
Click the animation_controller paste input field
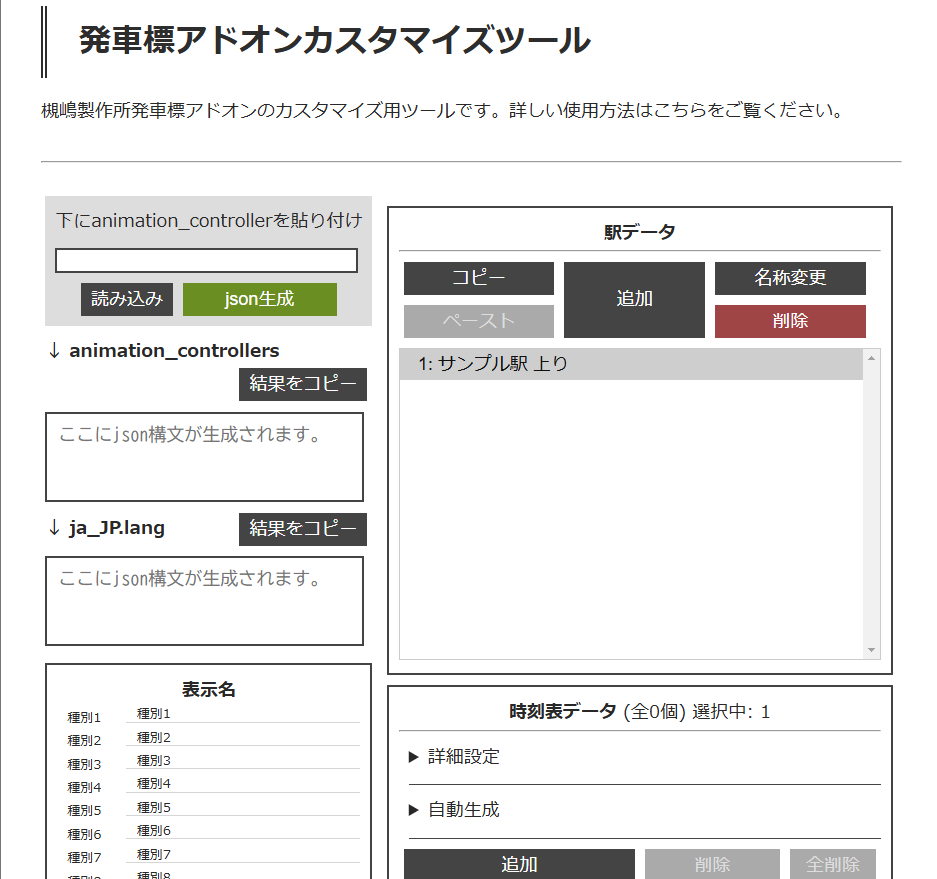206,261
